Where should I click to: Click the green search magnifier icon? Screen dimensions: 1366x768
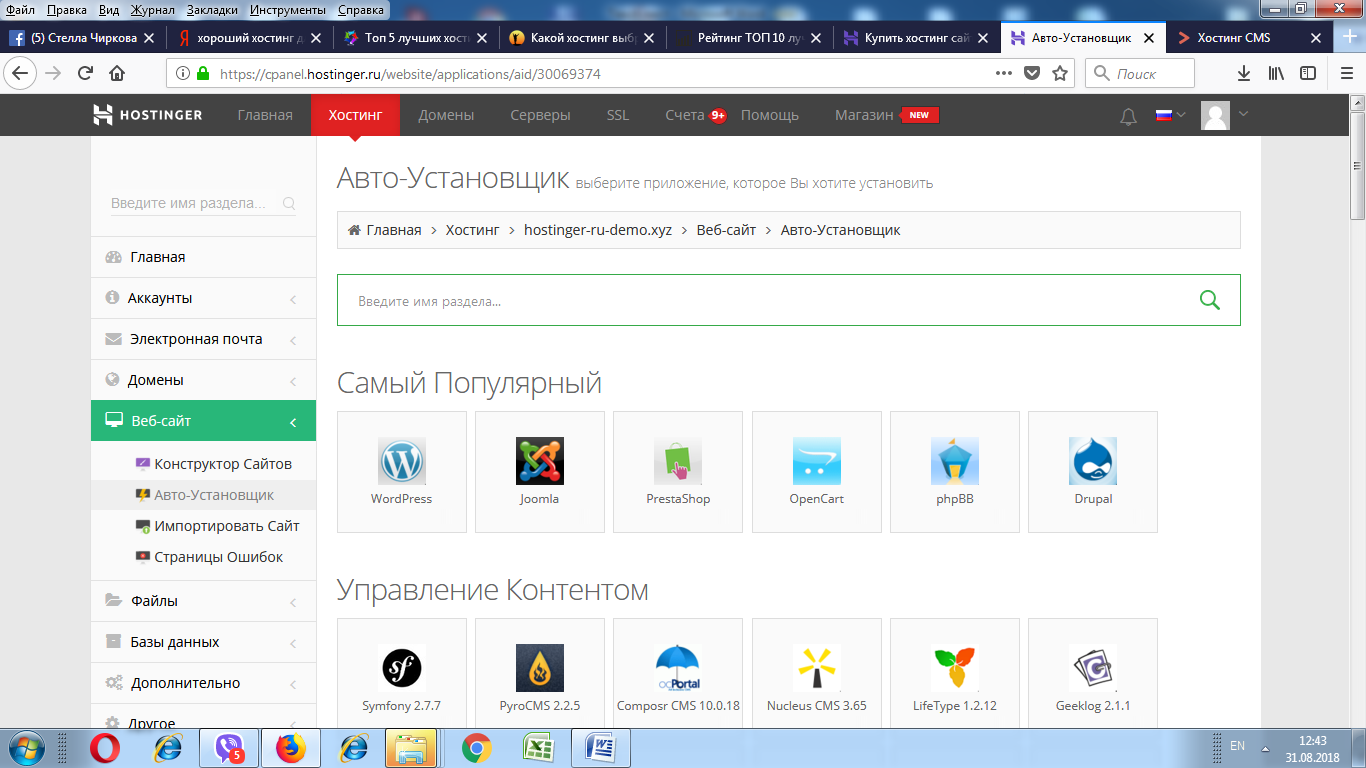click(1209, 300)
